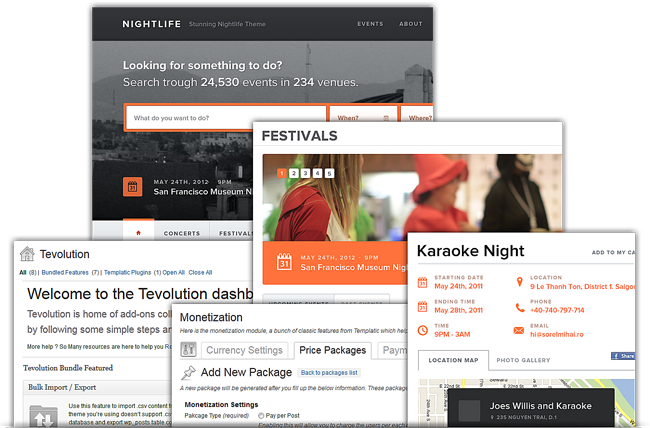Go to slide 3 in Festivals slider
The image size is (650, 428).
(x=306, y=173)
